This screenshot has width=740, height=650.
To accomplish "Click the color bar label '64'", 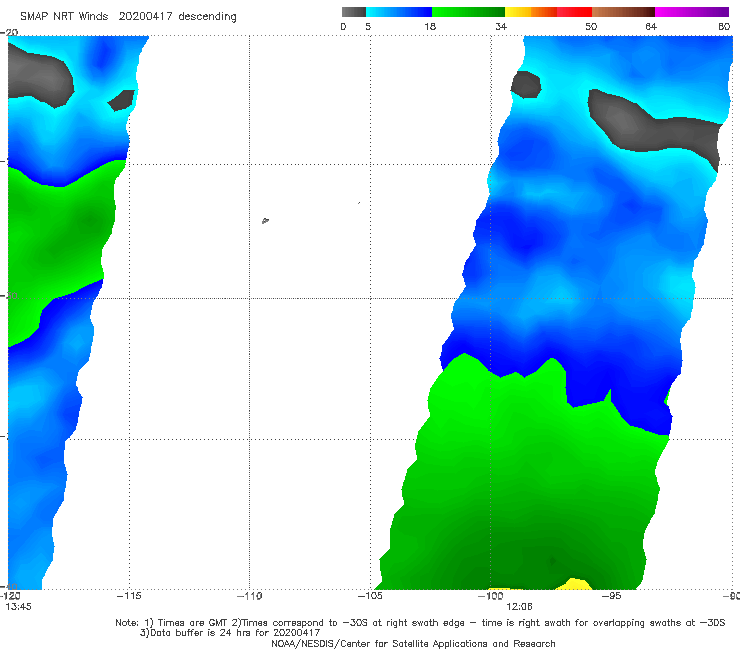I will (651, 27).
